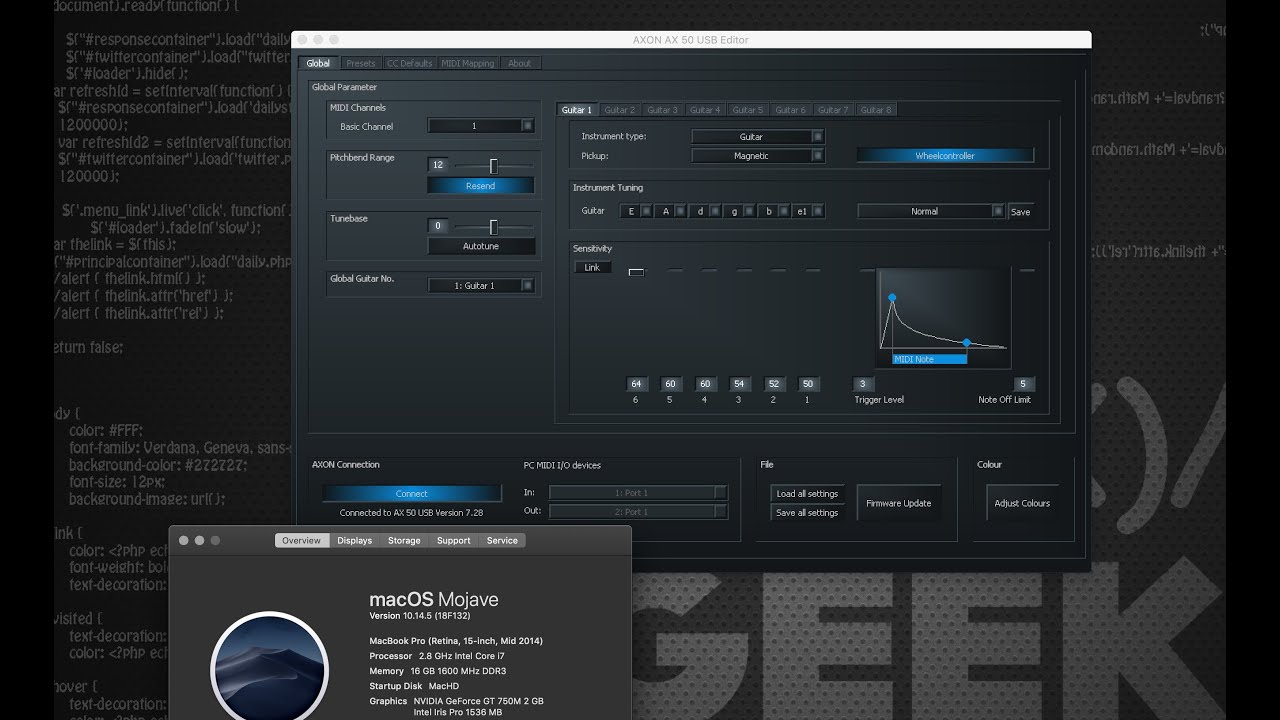Open the About tab in AXON editor
The image size is (1280, 720).
pos(520,63)
